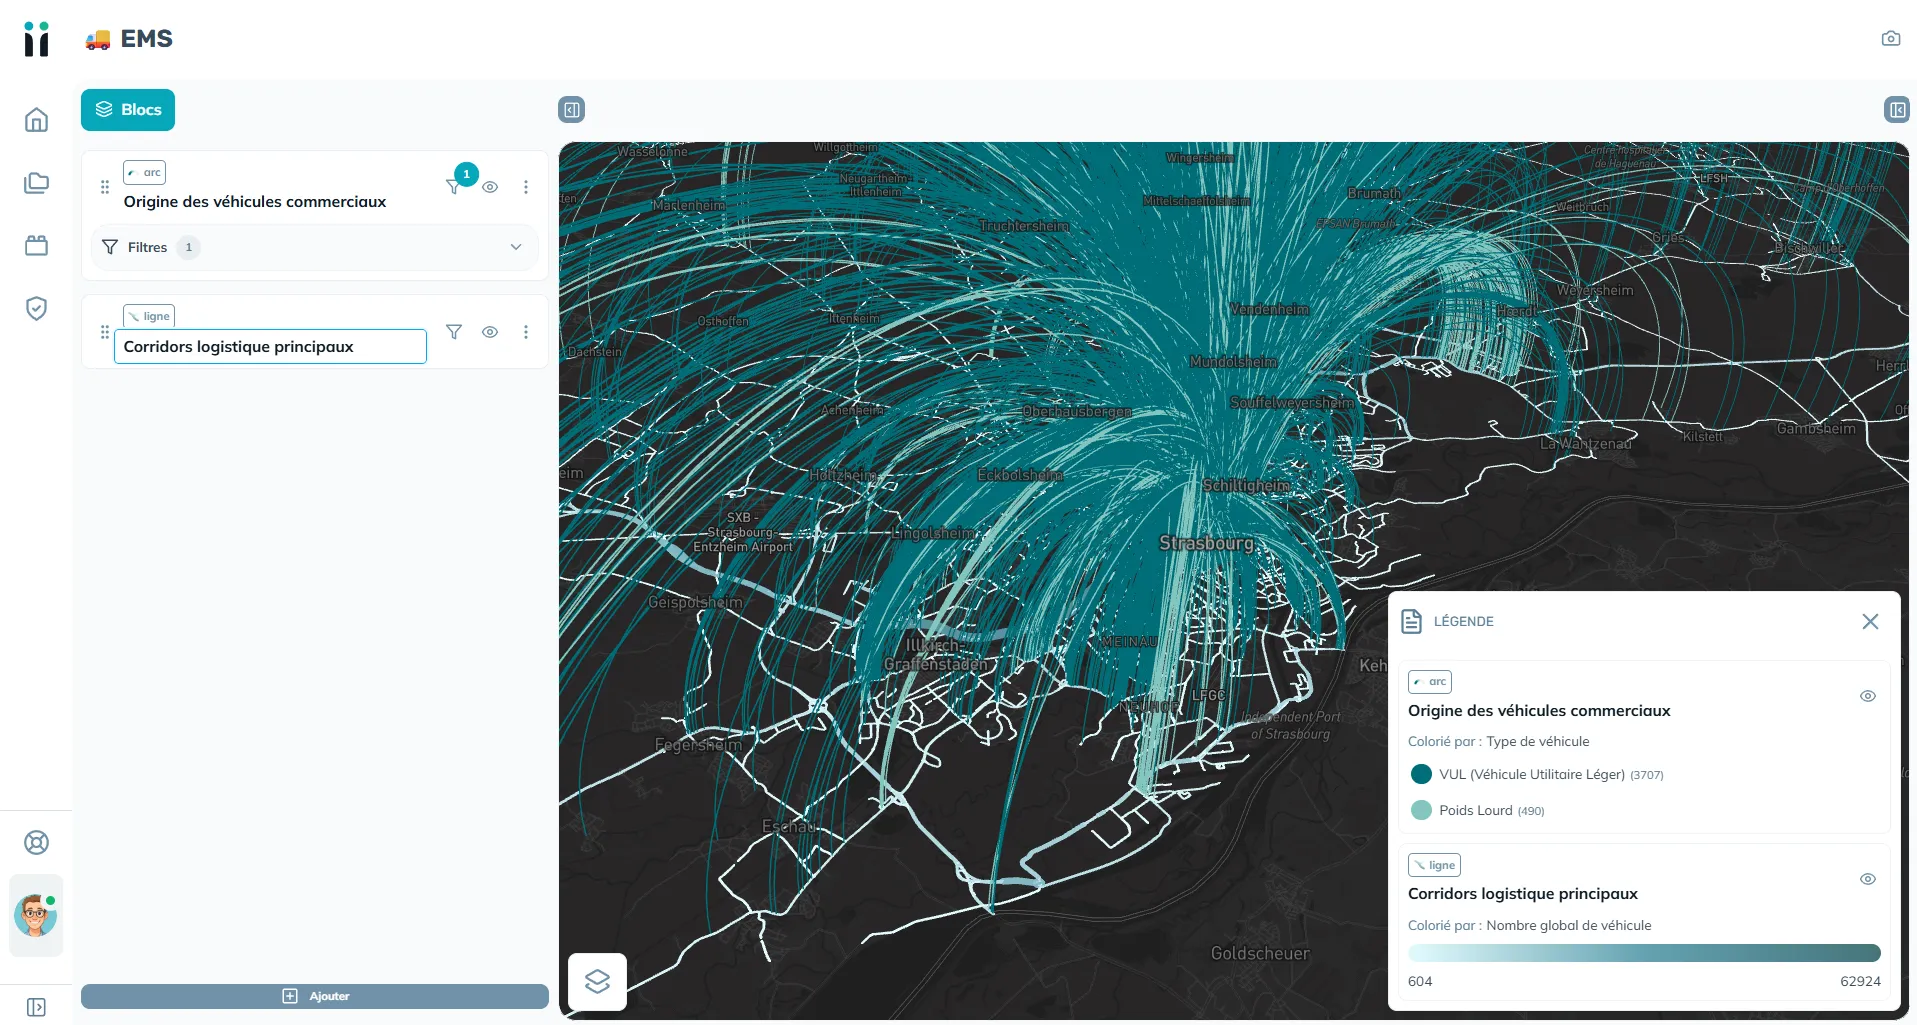The width and height of the screenshot is (1917, 1025).
Task: Click the Filtres funnel icon
Action: click(x=110, y=247)
